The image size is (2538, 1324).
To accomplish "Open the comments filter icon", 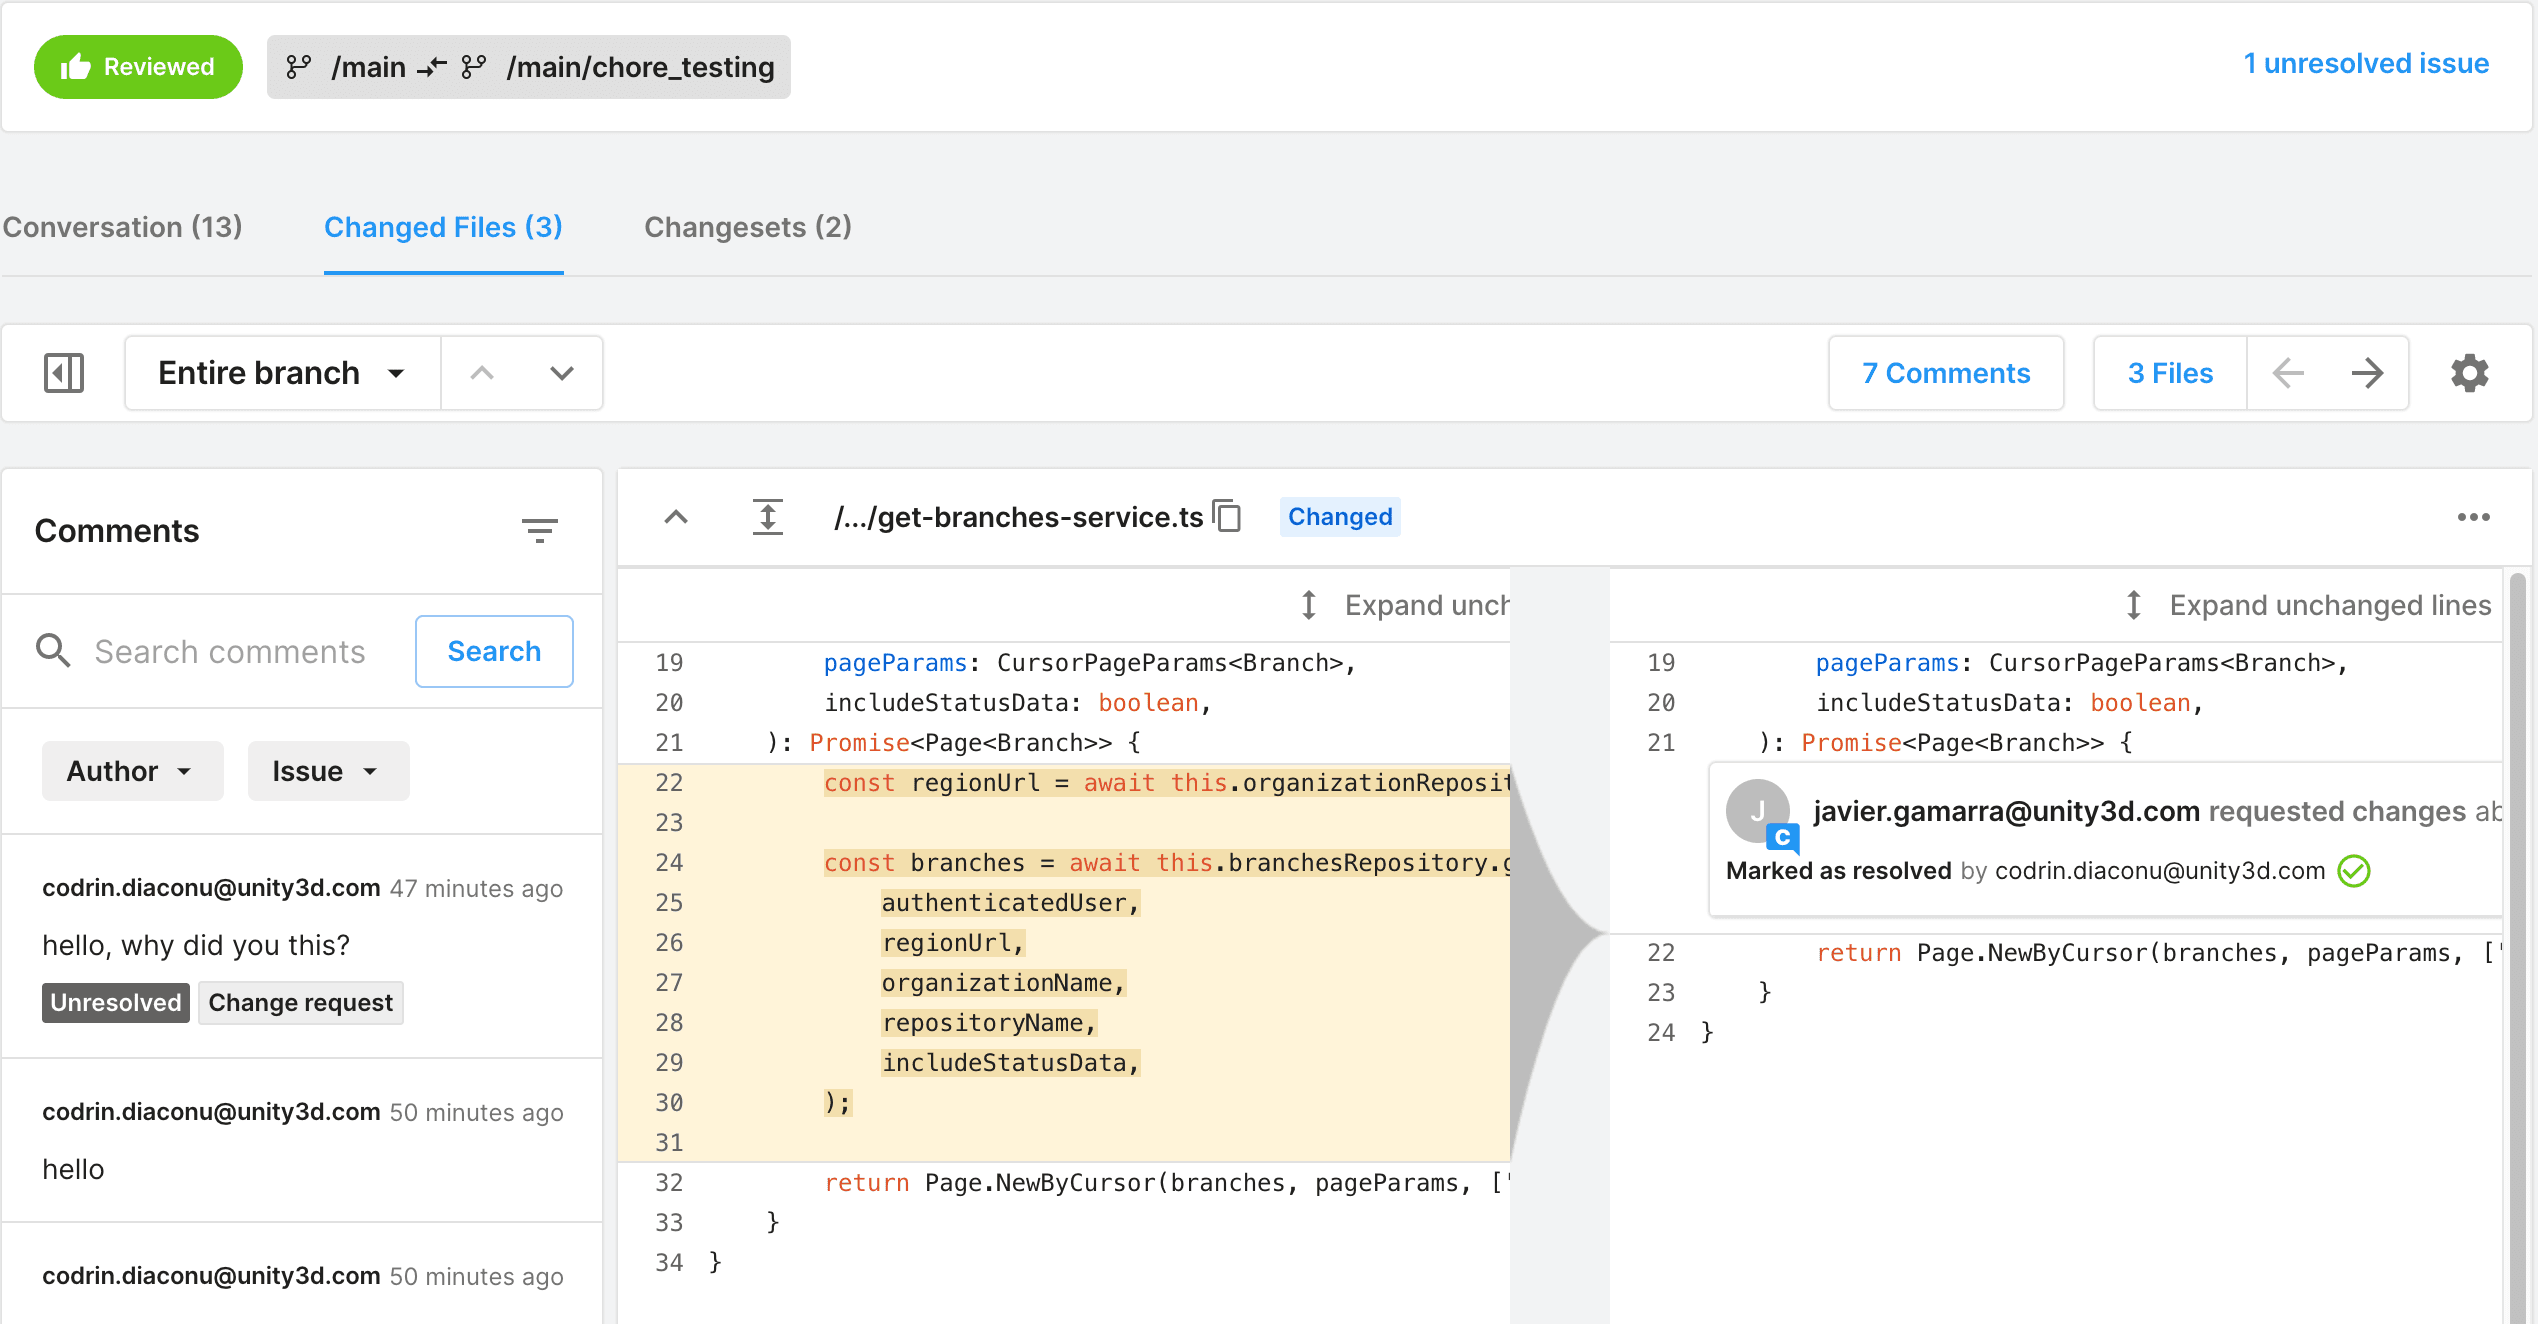I will [540, 530].
